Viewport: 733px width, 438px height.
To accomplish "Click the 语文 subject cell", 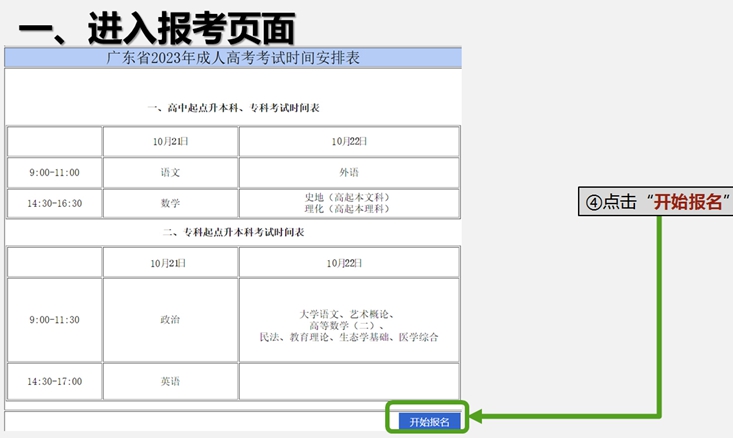I will click(x=170, y=172).
